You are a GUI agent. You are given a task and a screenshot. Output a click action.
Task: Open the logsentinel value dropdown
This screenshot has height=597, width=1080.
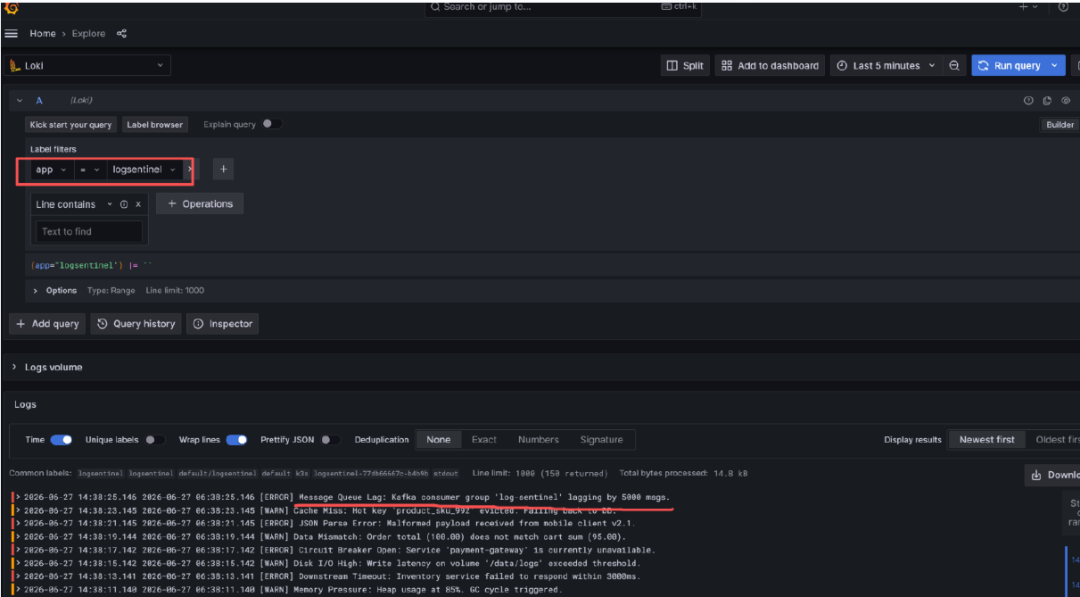tap(145, 169)
